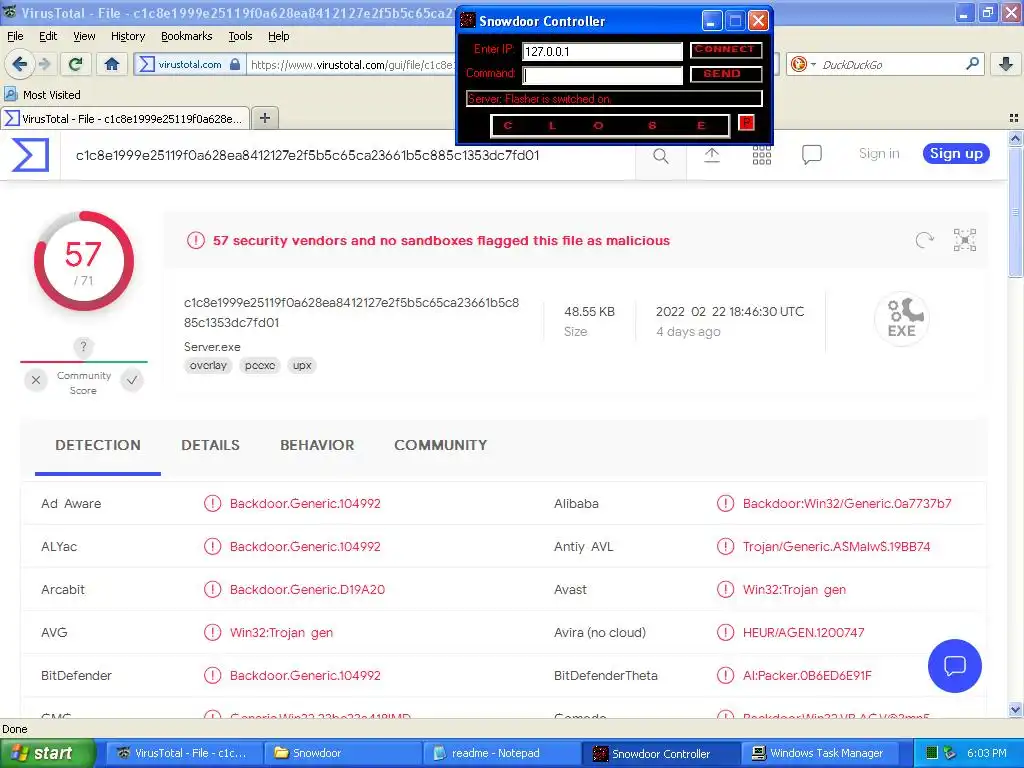Open the View menu
The width and height of the screenshot is (1024, 768).
click(84, 36)
